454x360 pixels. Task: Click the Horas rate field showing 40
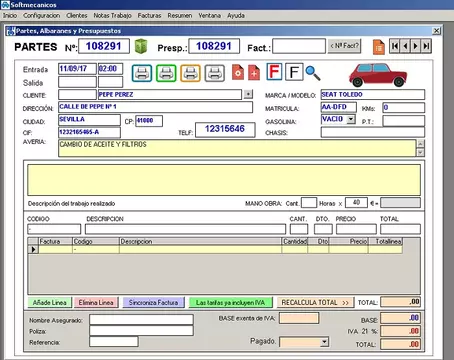356,203
